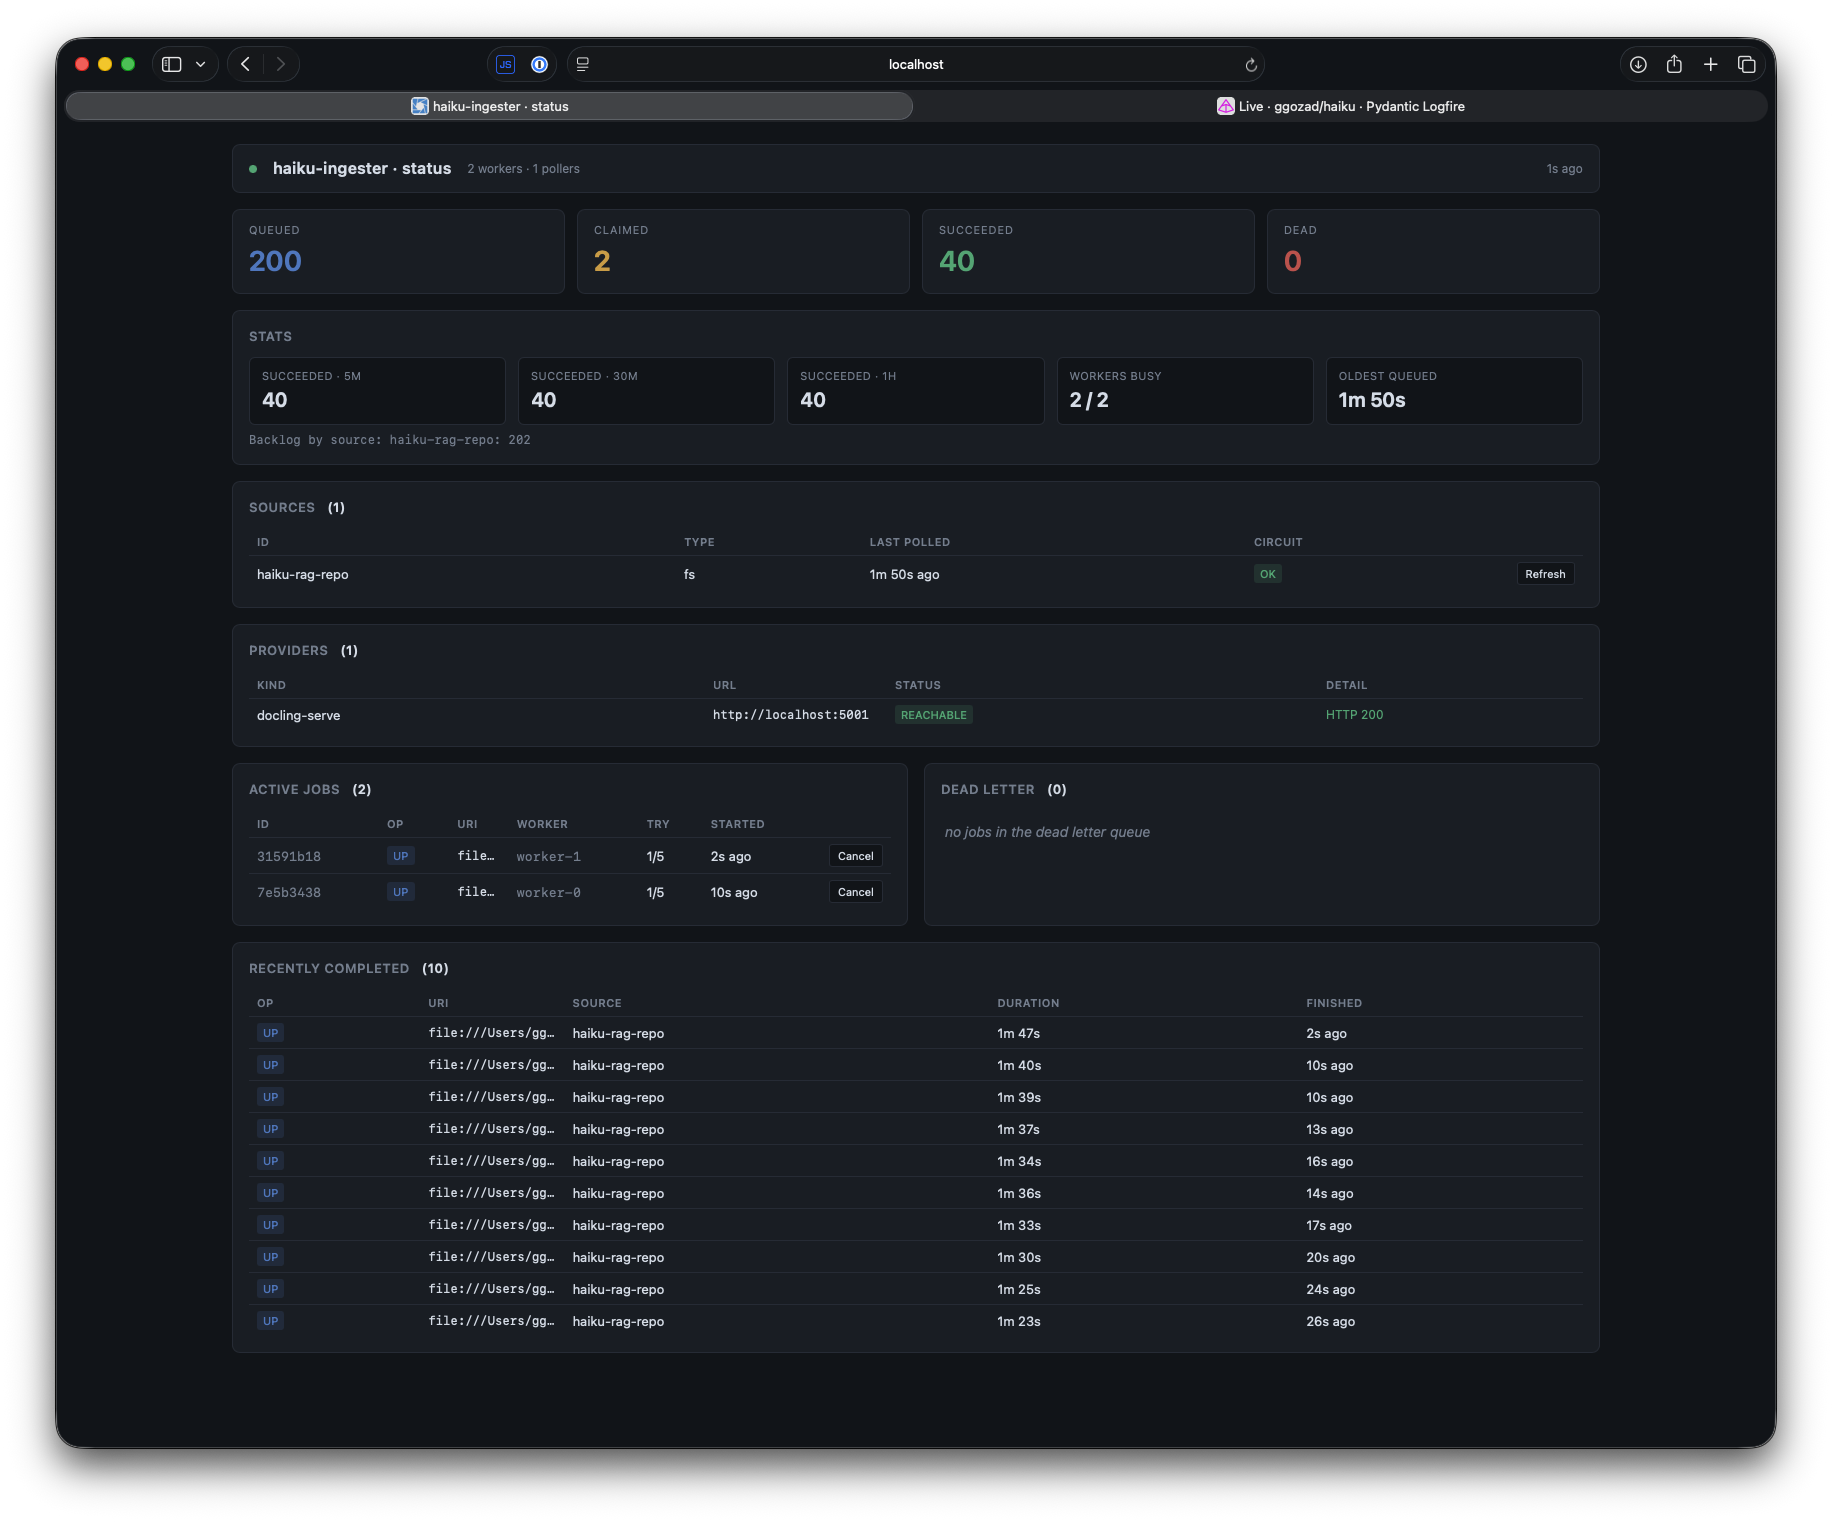Click the completed row with duration 1m 39s
This screenshot has width=1832, height=1522.
point(915,1097)
